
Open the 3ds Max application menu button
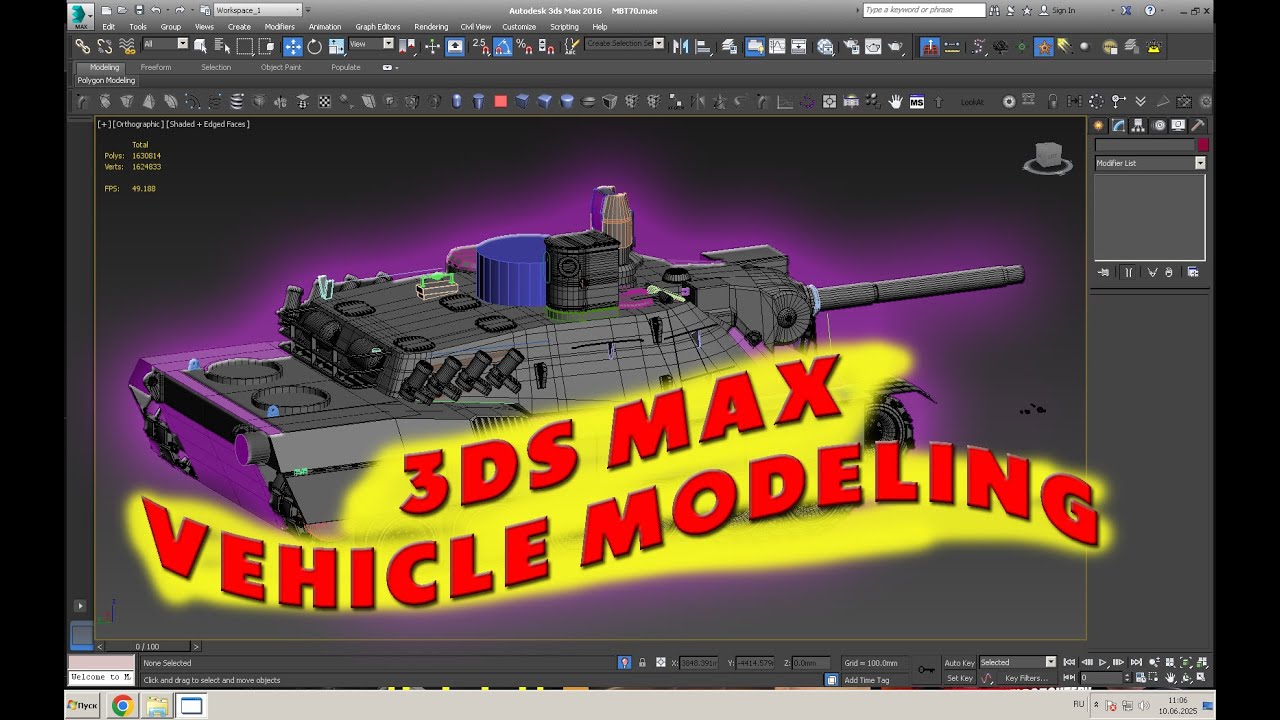pos(81,15)
